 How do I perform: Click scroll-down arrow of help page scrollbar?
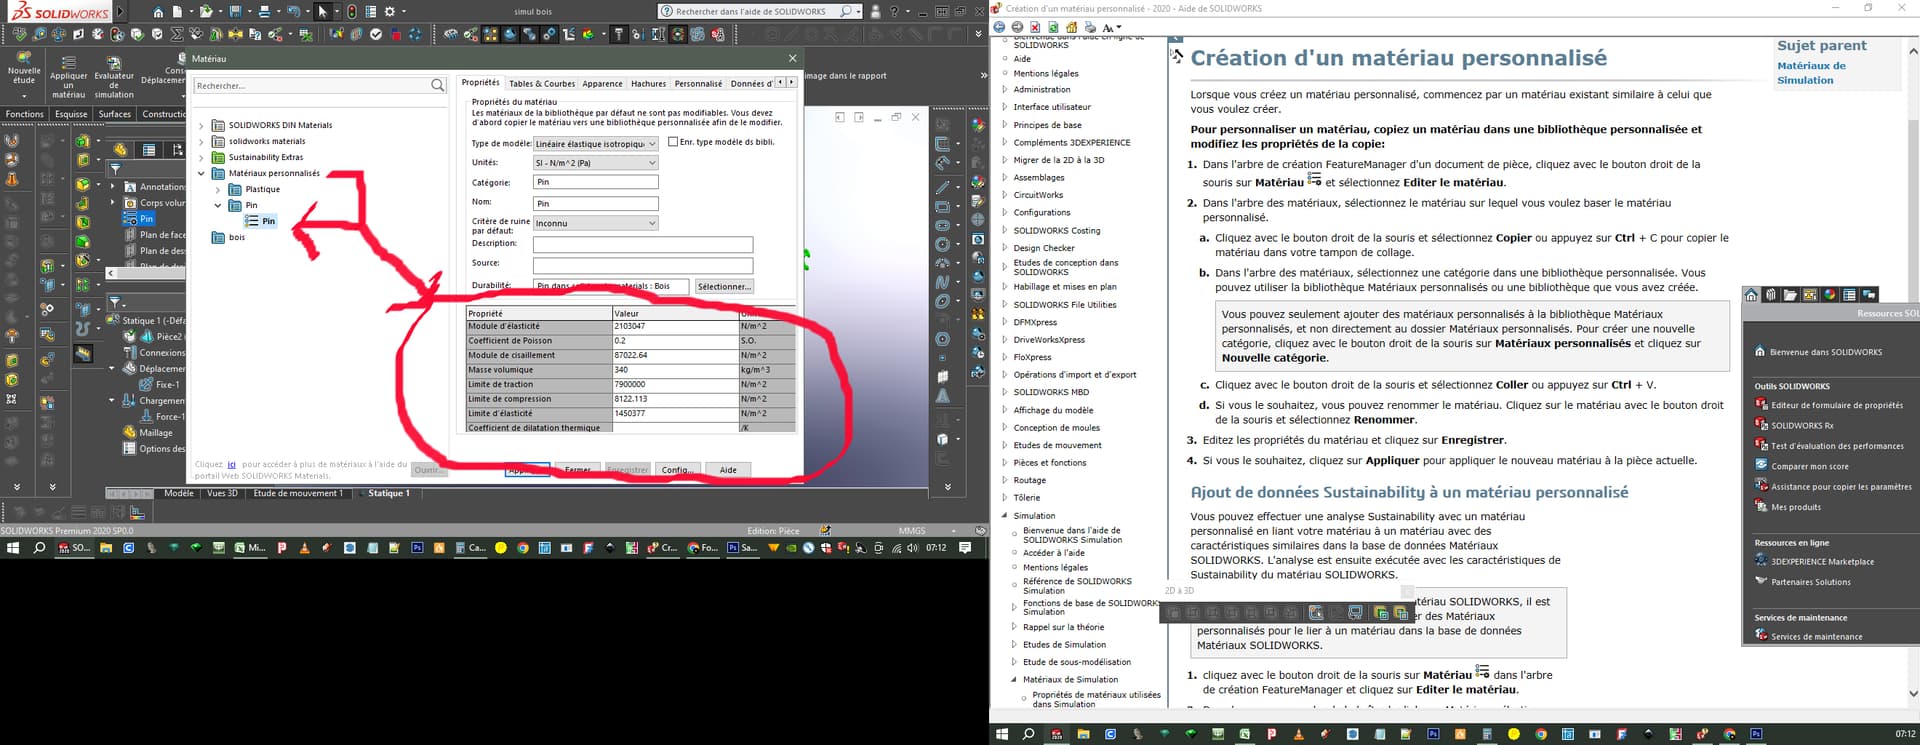[1913, 693]
